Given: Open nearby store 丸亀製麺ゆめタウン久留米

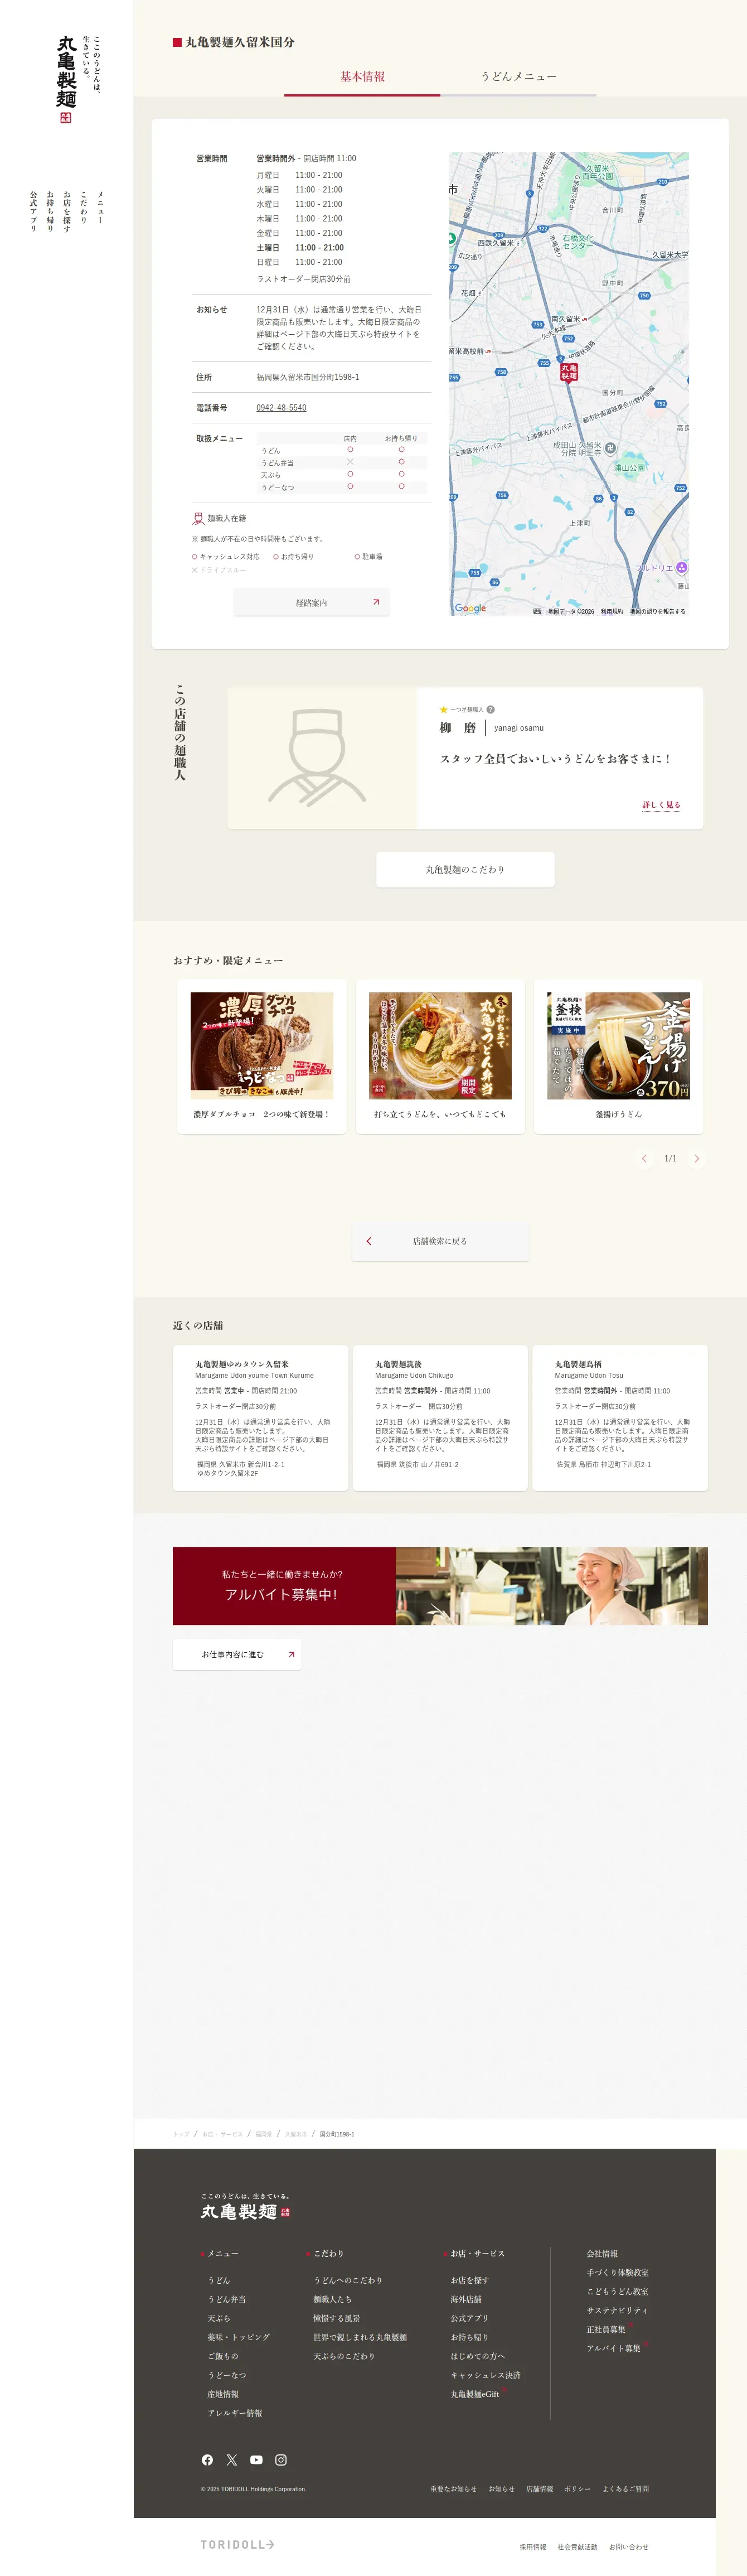Looking at the screenshot, I should [x=260, y=1418].
